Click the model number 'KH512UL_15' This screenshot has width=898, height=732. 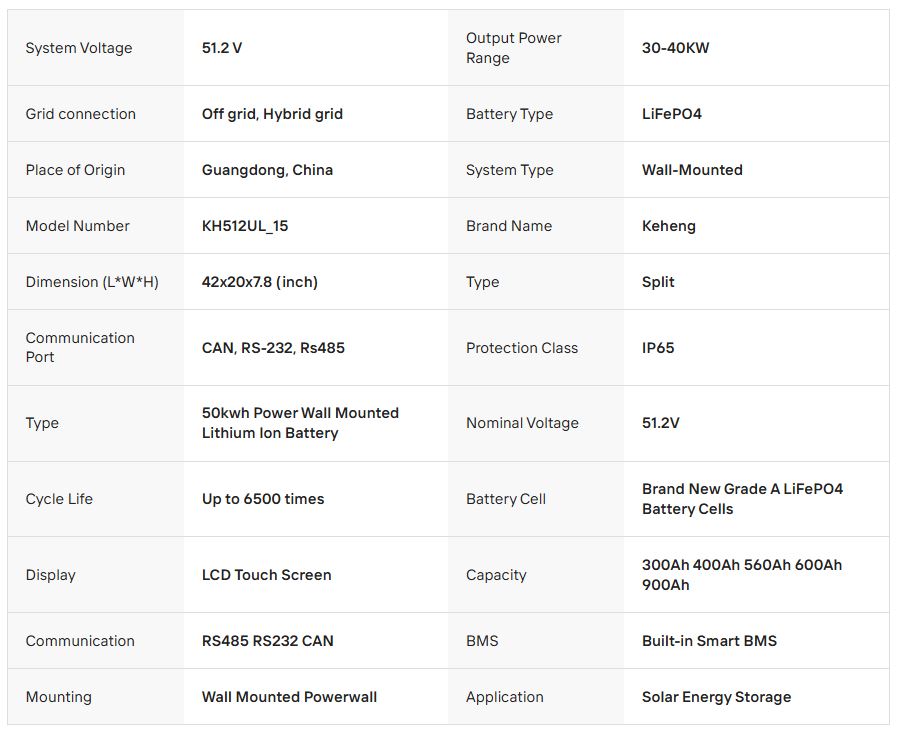tap(245, 226)
